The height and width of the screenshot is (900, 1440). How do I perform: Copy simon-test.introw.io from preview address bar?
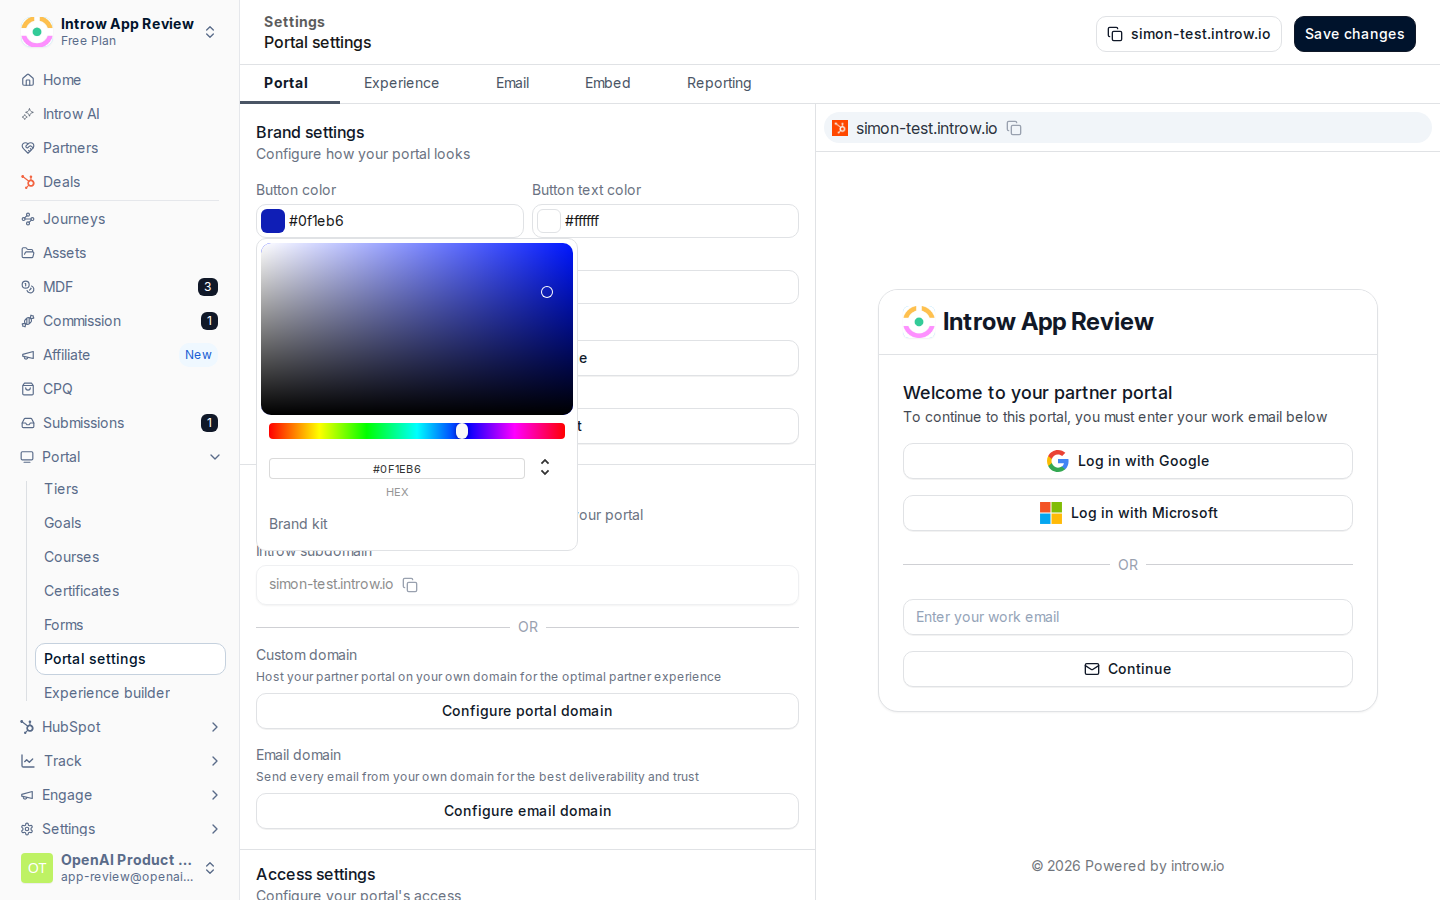pos(1014,128)
